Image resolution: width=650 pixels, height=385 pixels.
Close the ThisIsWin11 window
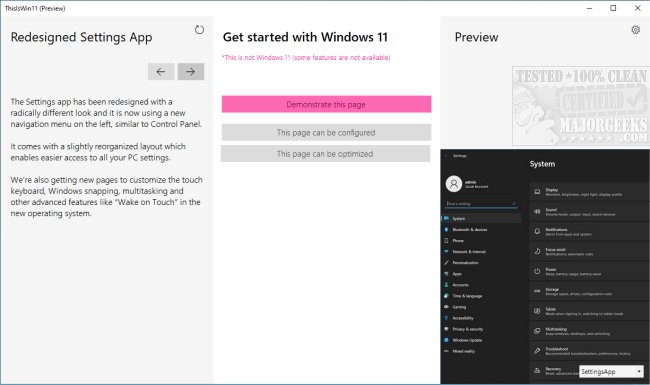638,8
